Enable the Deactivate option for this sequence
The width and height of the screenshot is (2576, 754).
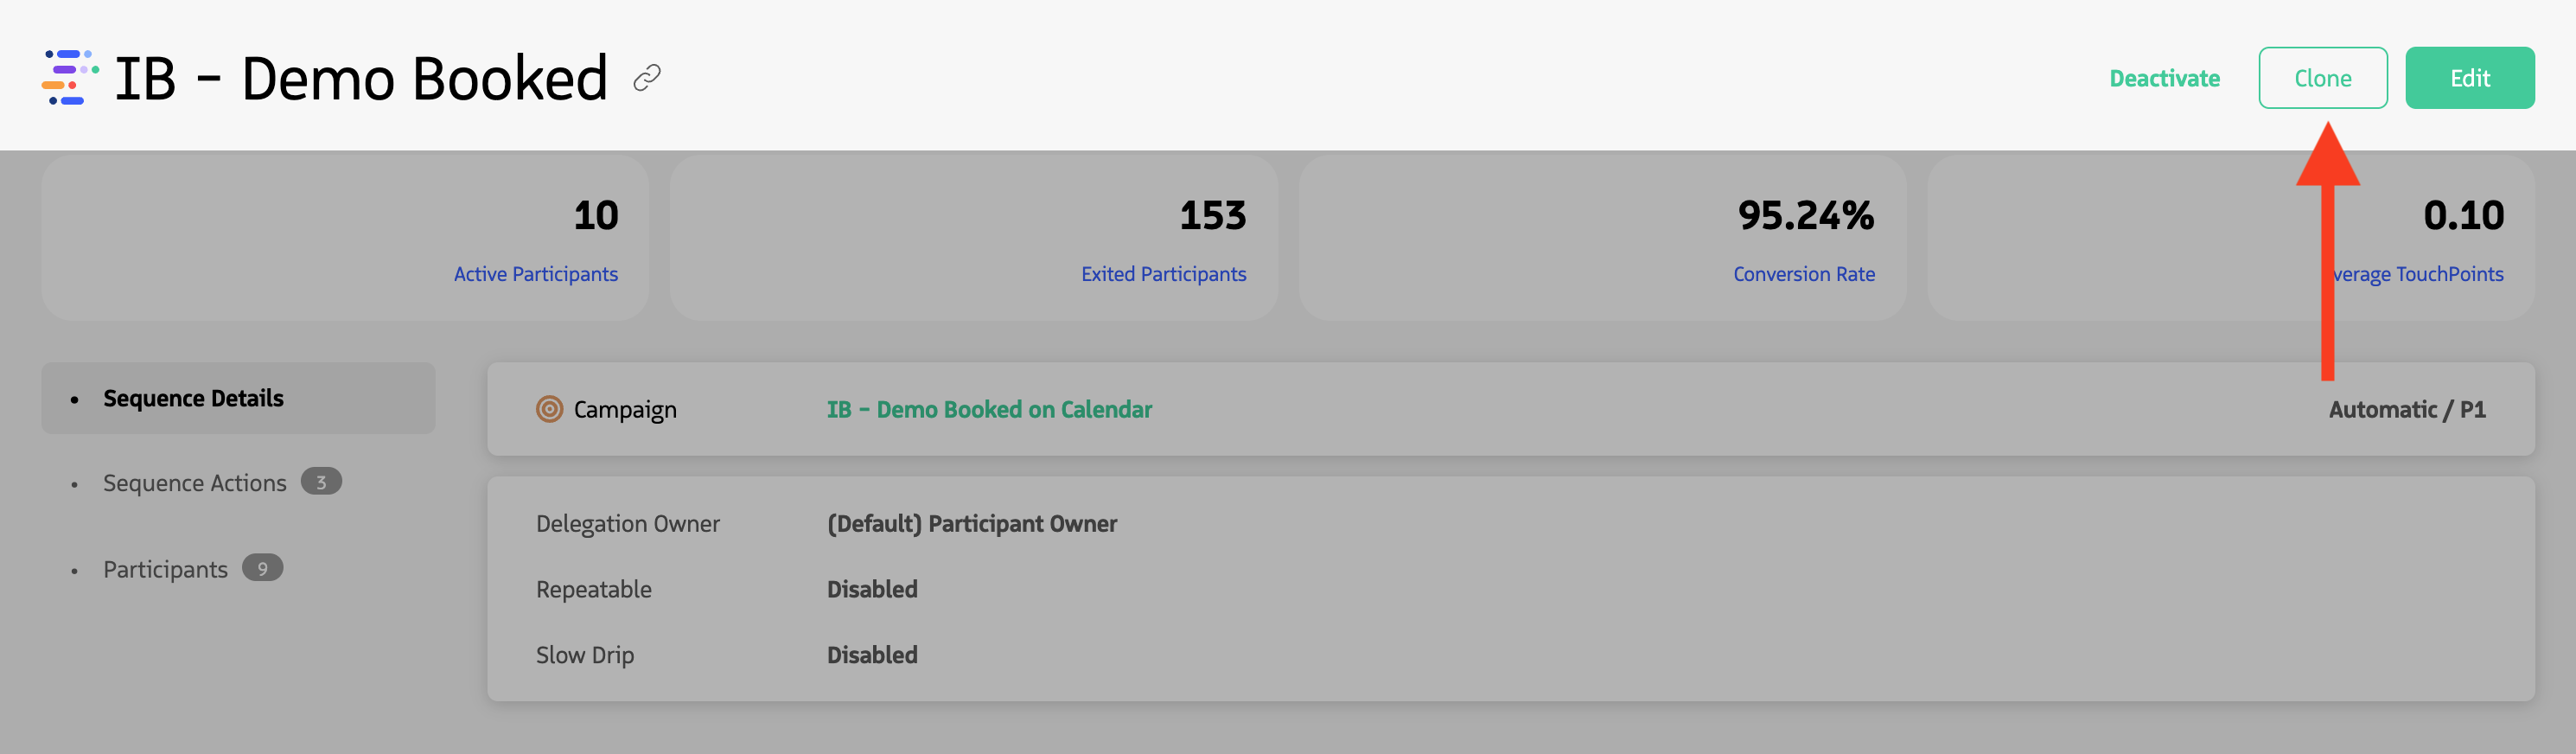2163,77
